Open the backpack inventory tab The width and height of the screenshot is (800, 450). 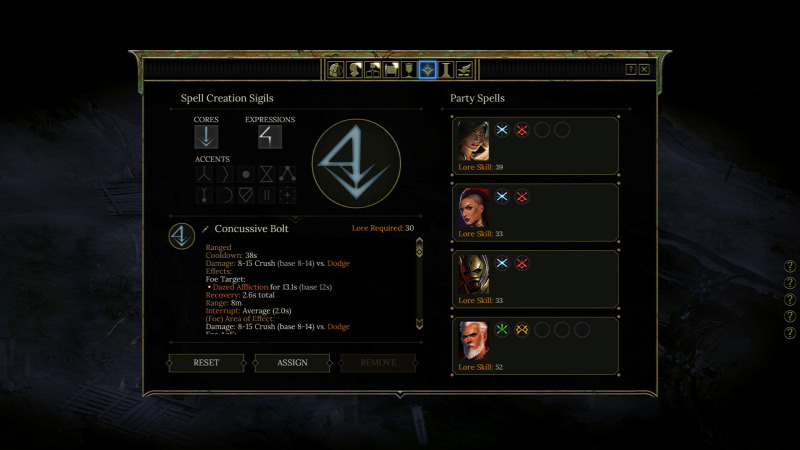coord(336,69)
